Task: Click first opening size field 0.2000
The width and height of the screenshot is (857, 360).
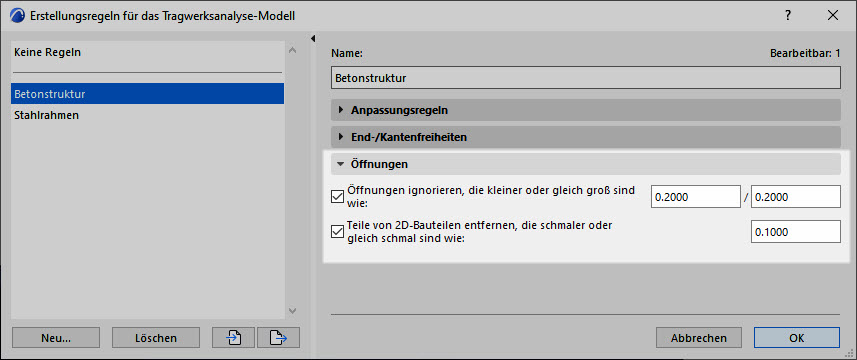Action: pyautogui.click(x=696, y=197)
